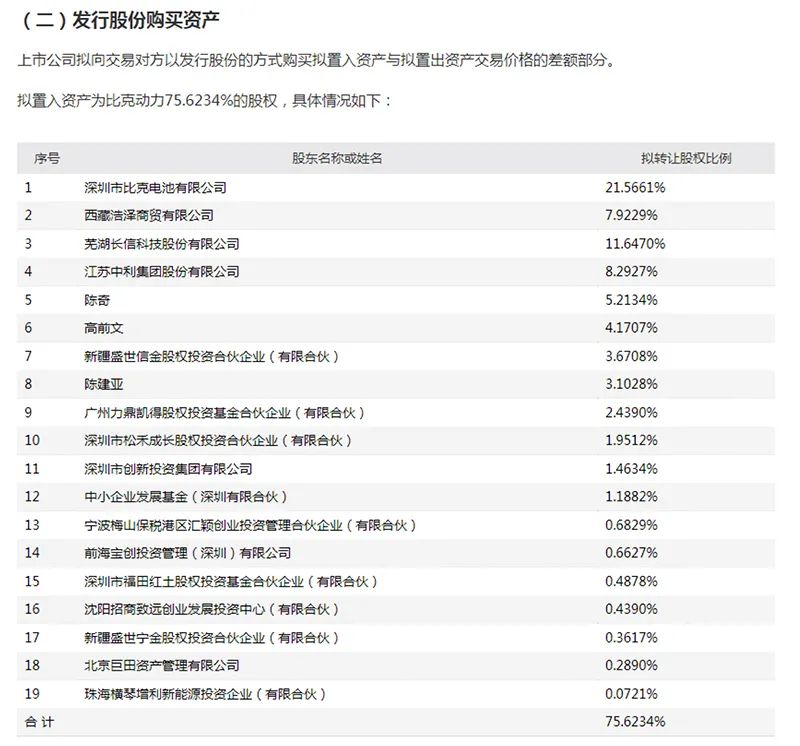This screenshot has height=746, width=800.
Task: Click the value 1.4634%
Action: (631, 468)
